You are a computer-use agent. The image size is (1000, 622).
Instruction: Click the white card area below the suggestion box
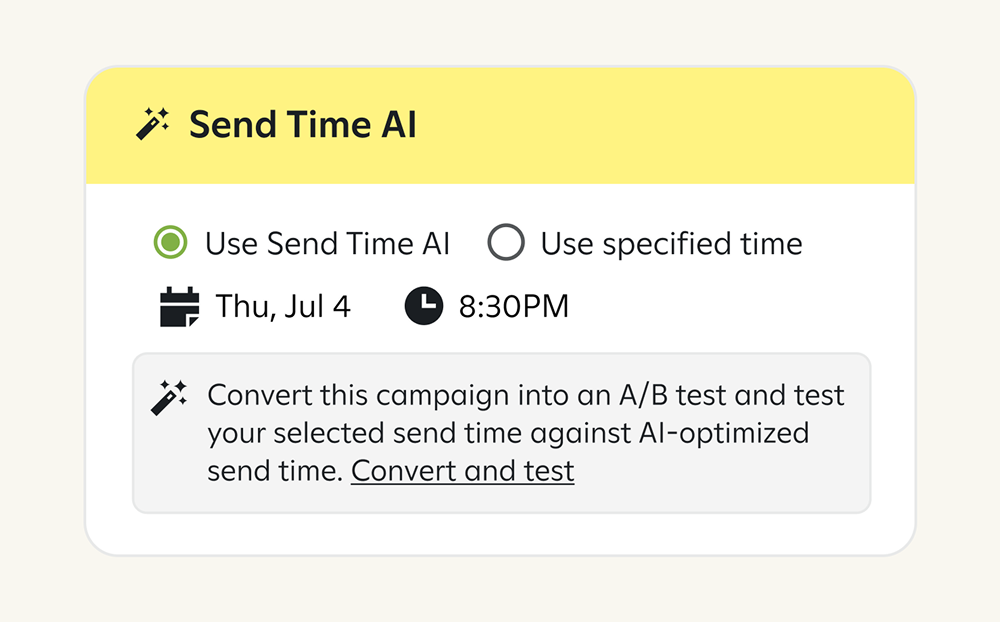coord(501,533)
